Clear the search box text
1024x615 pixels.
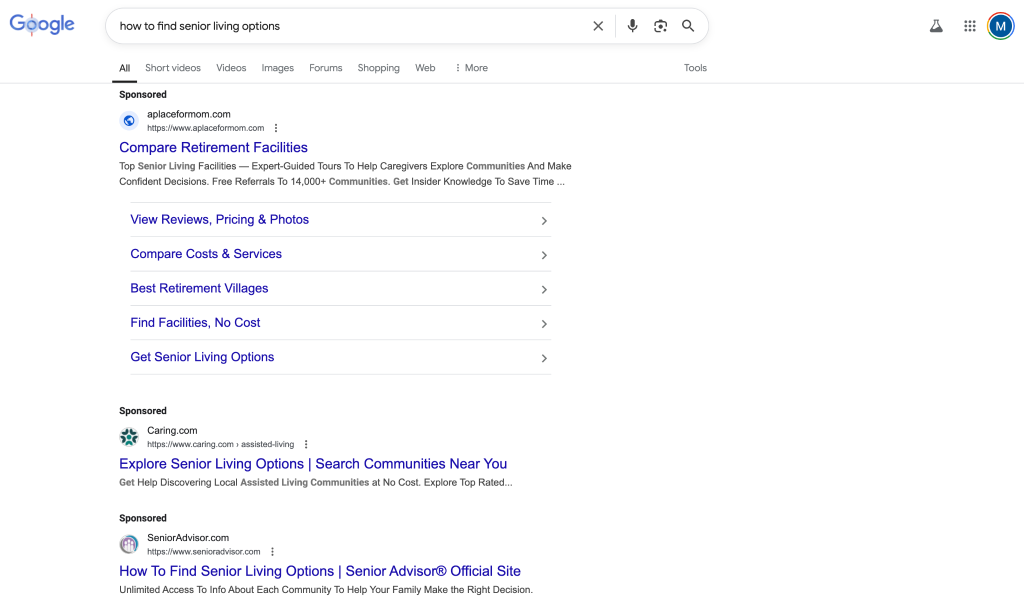598,26
